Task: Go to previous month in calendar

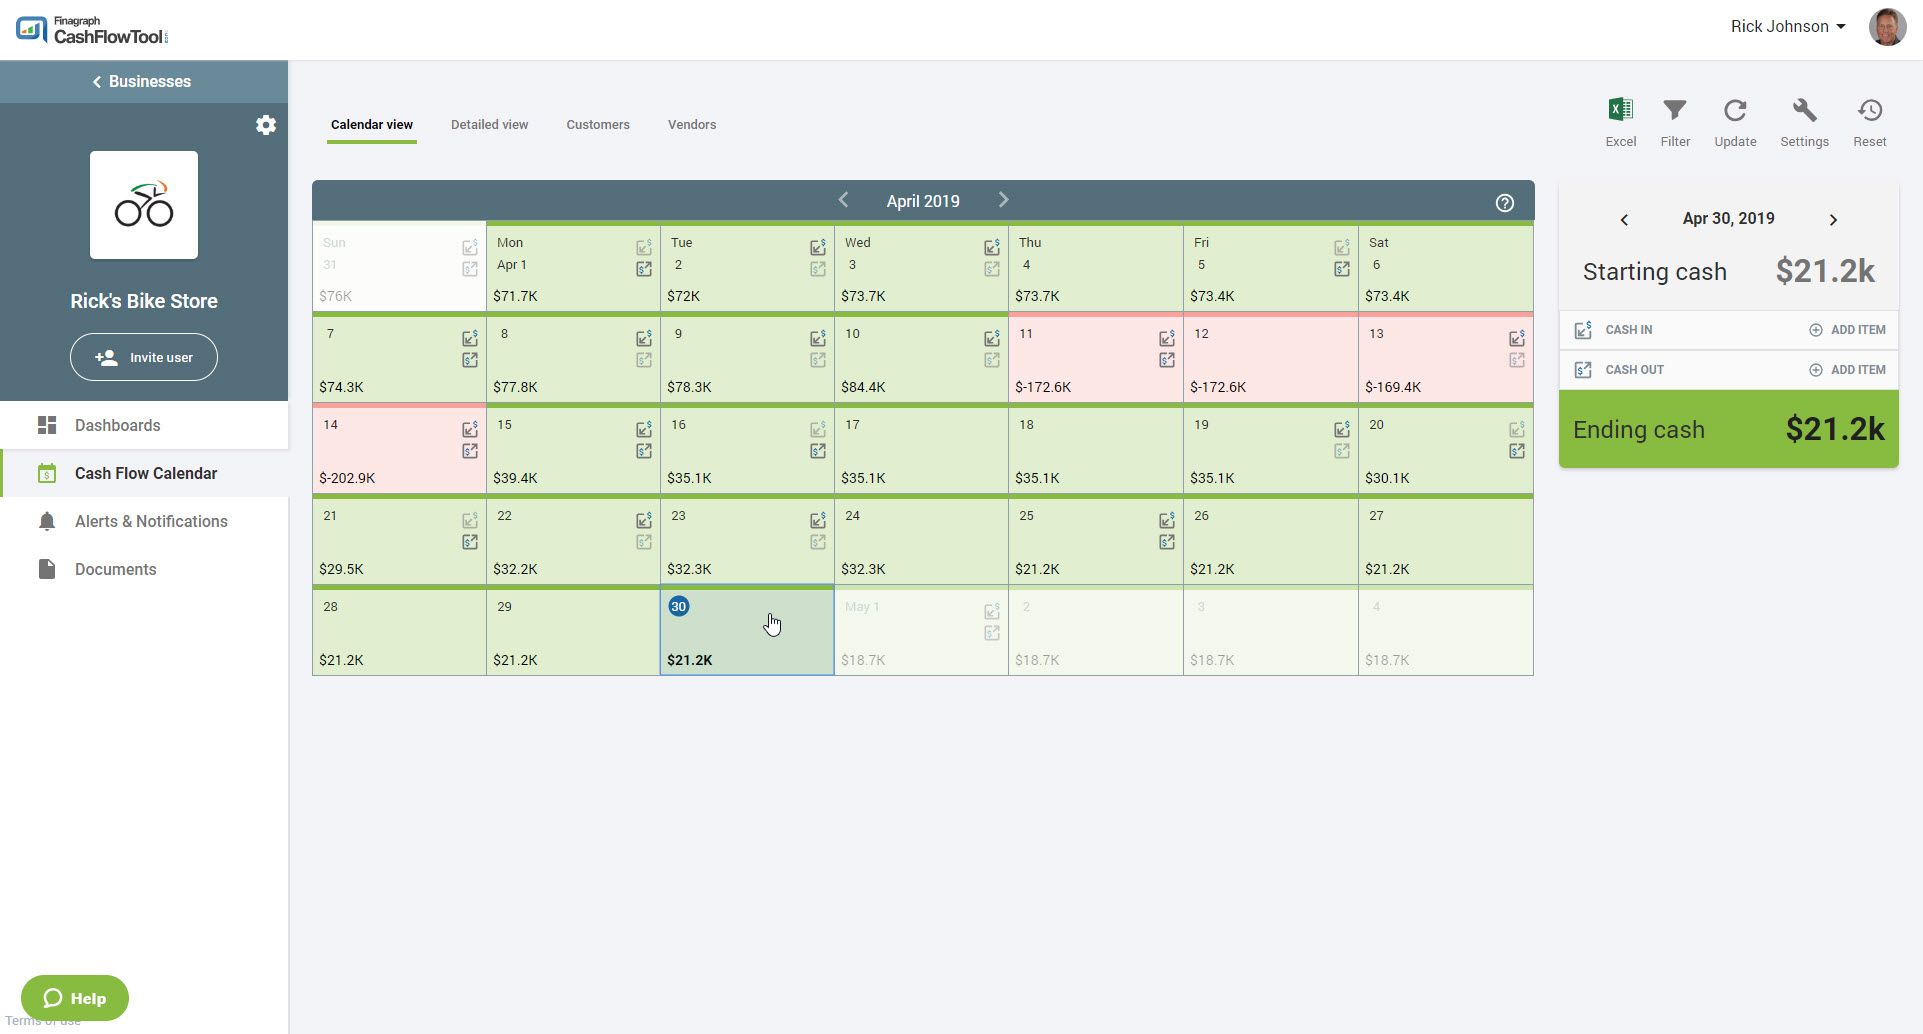Action: [x=843, y=200]
